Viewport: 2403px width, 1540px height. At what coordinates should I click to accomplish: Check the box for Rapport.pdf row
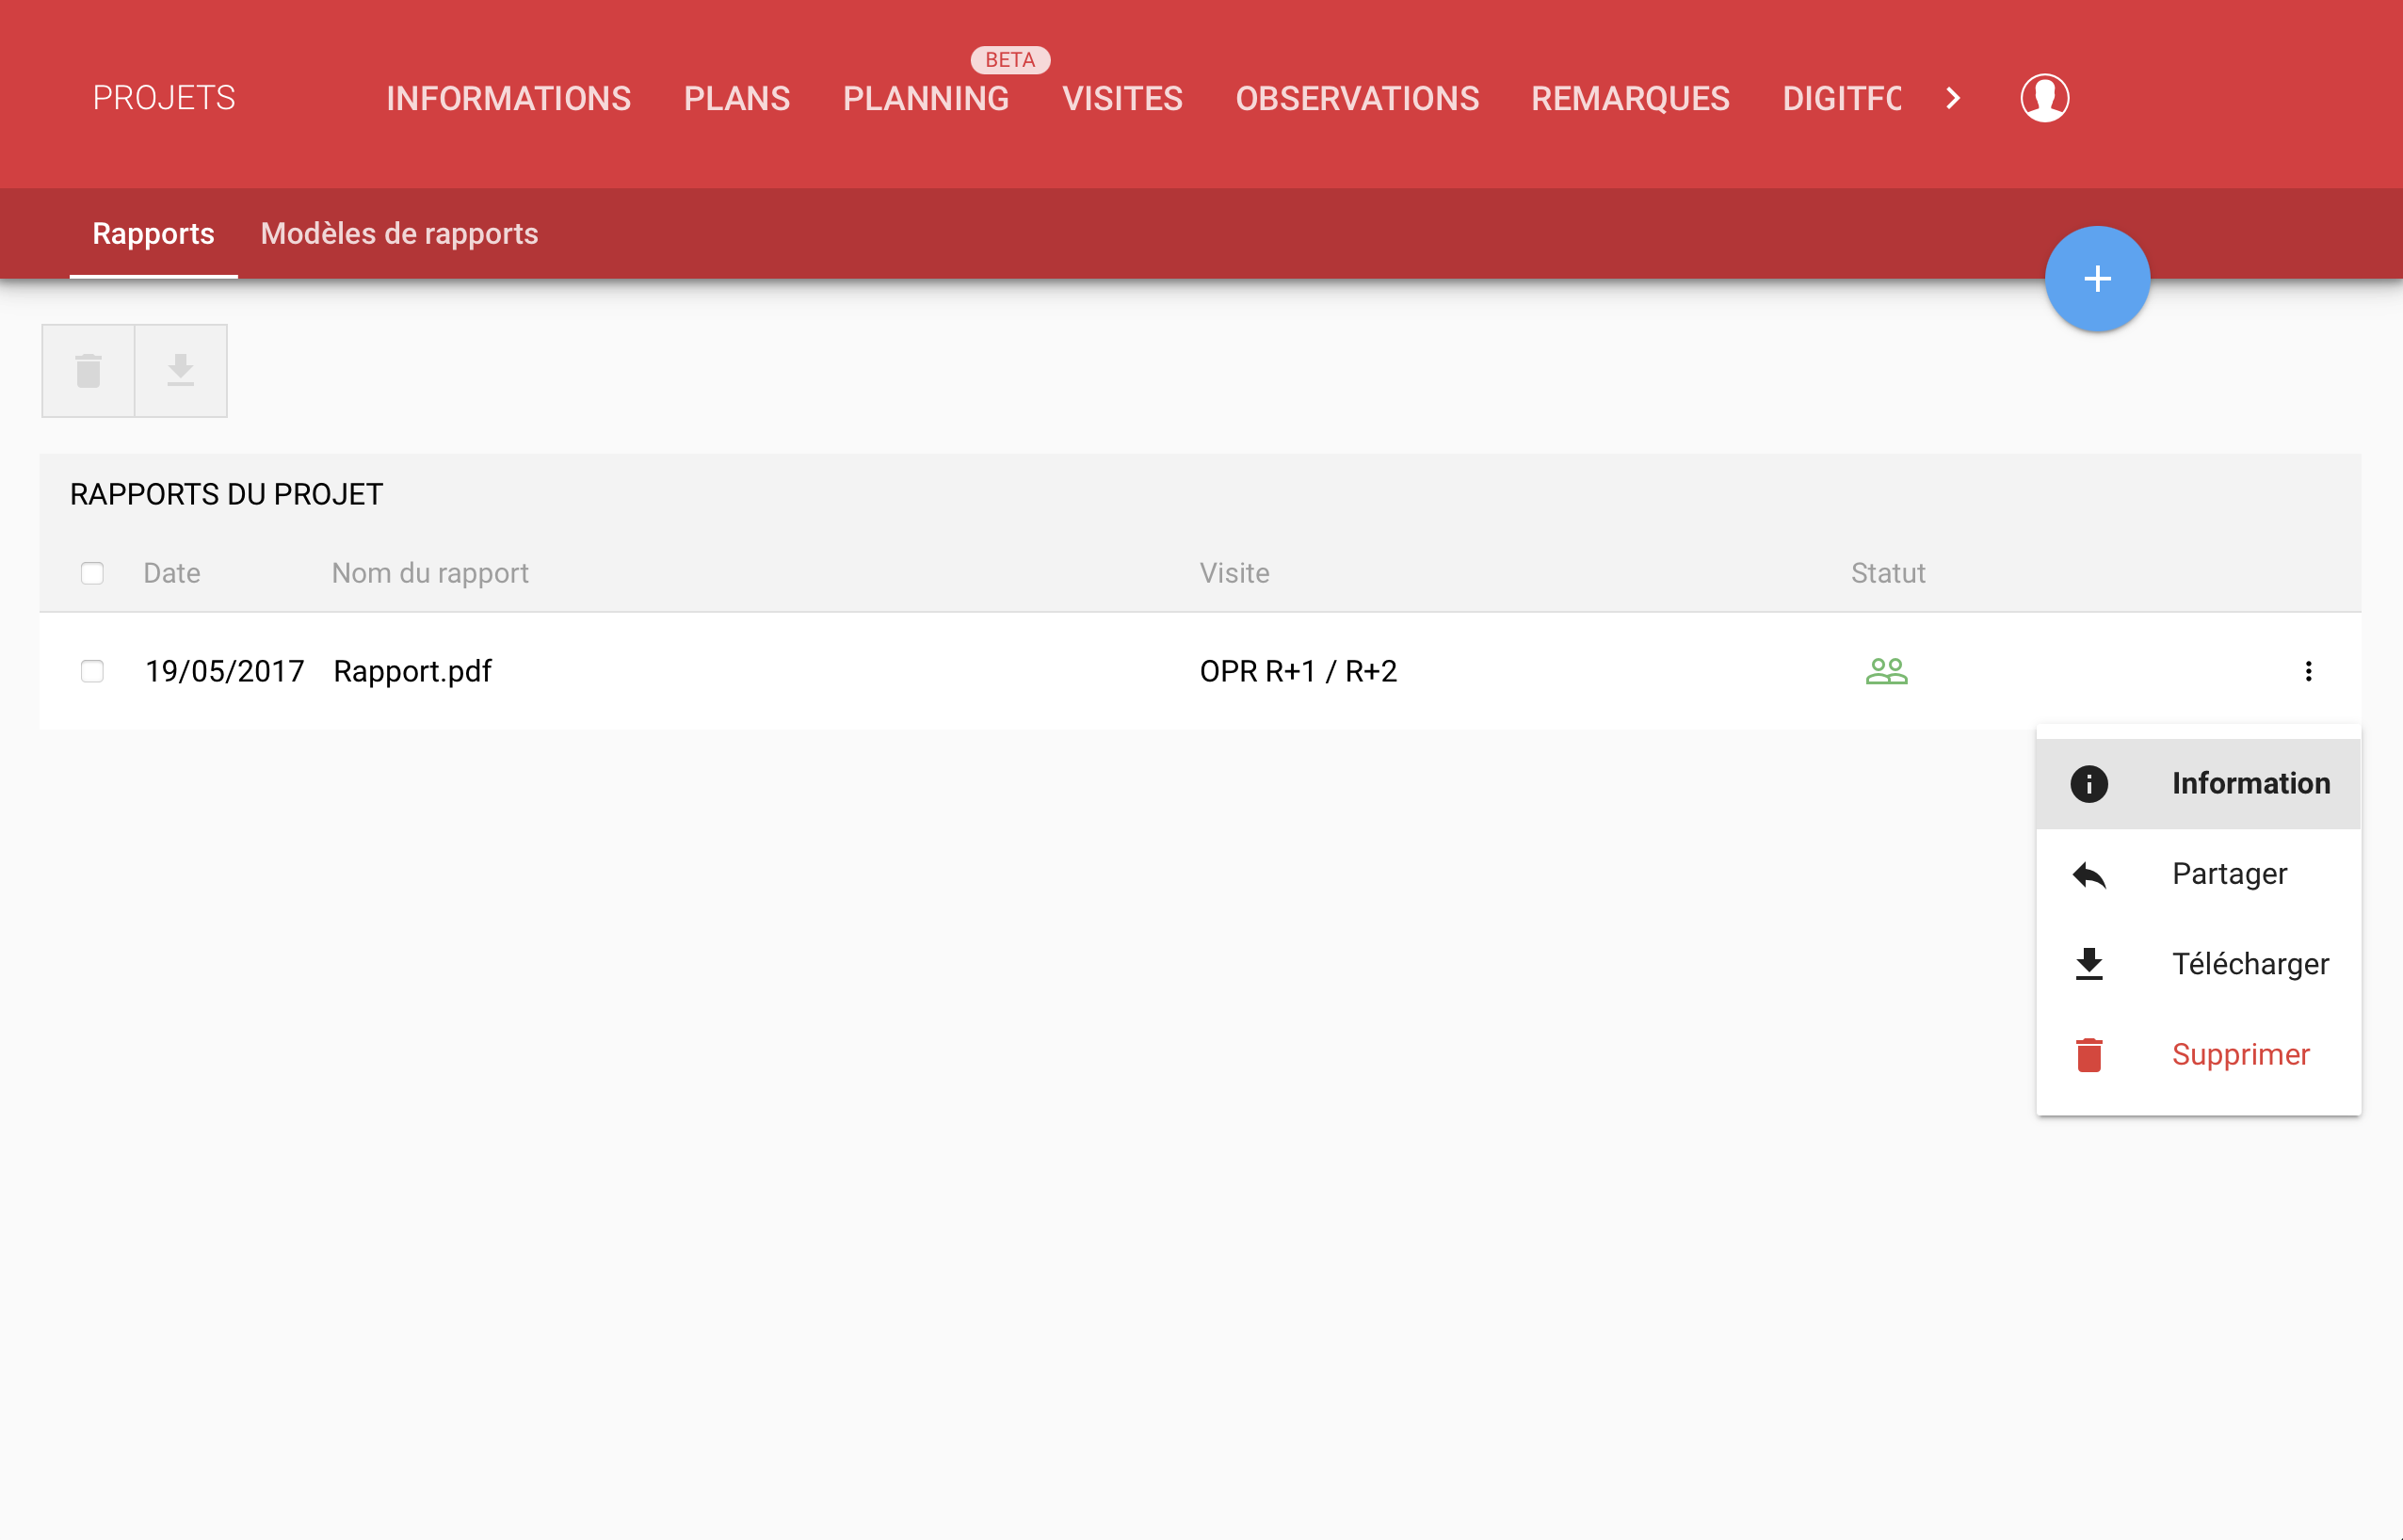click(x=92, y=671)
